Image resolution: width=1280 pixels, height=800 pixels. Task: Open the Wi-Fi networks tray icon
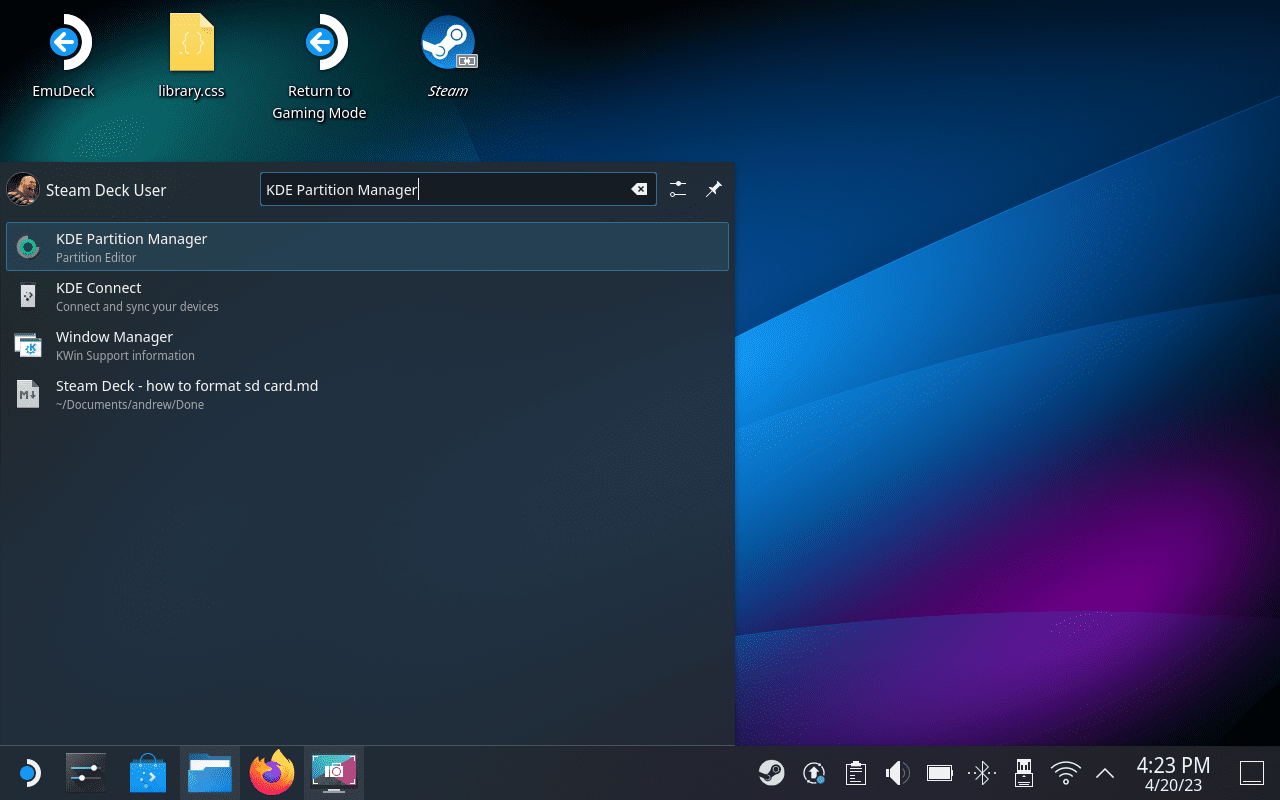coord(1066,772)
